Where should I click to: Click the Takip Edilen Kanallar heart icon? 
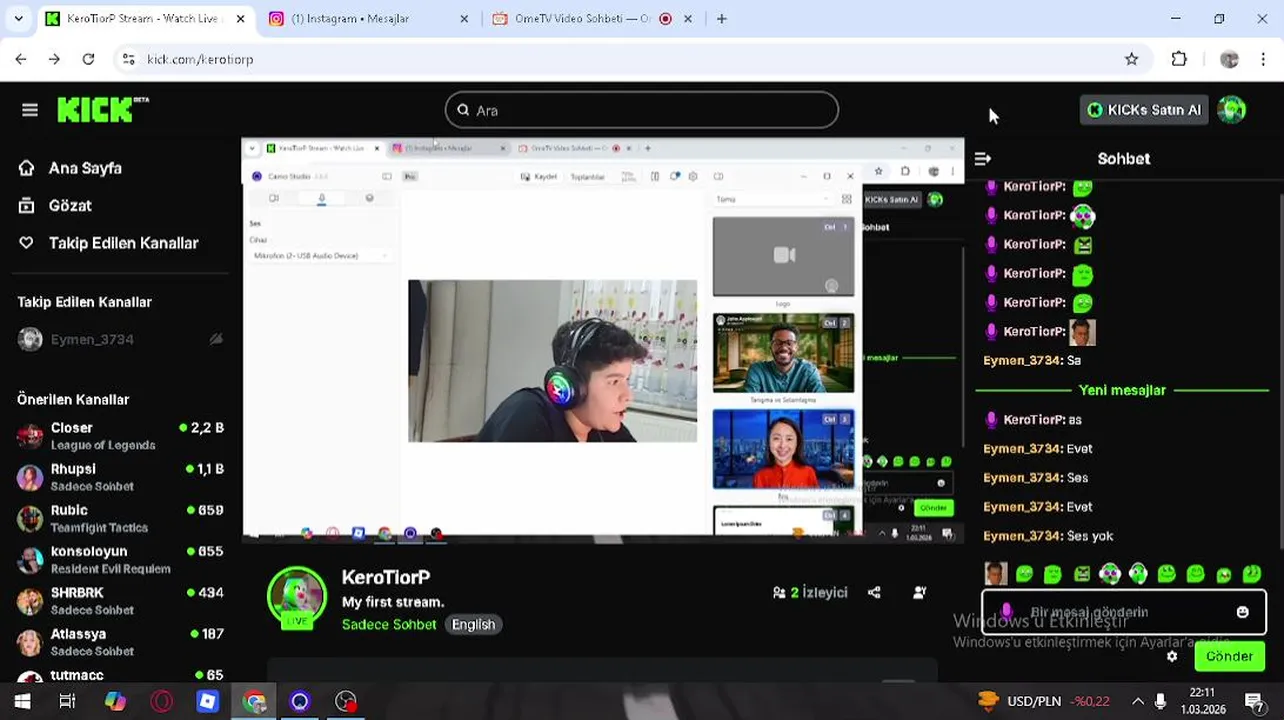click(x=27, y=243)
